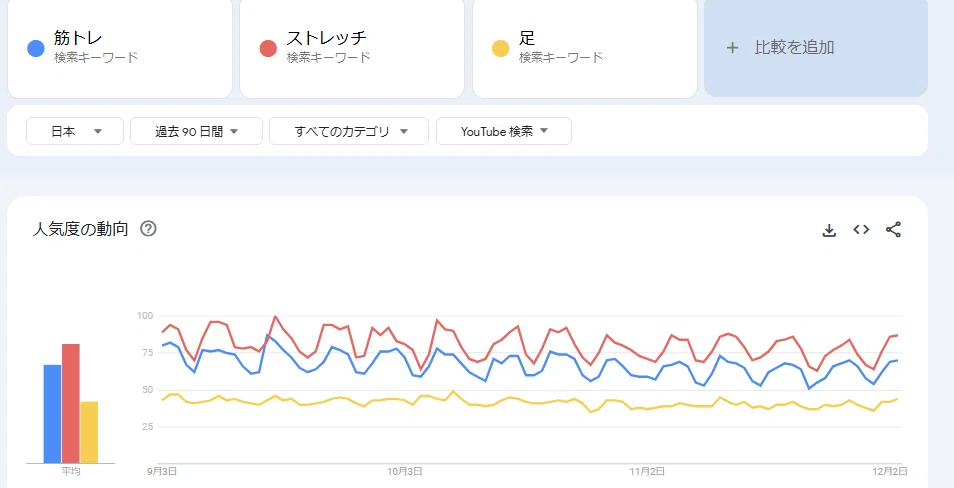954x488 pixels.
Task: Click the 12月2日 axis label
Action: pyautogui.click(x=891, y=472)
